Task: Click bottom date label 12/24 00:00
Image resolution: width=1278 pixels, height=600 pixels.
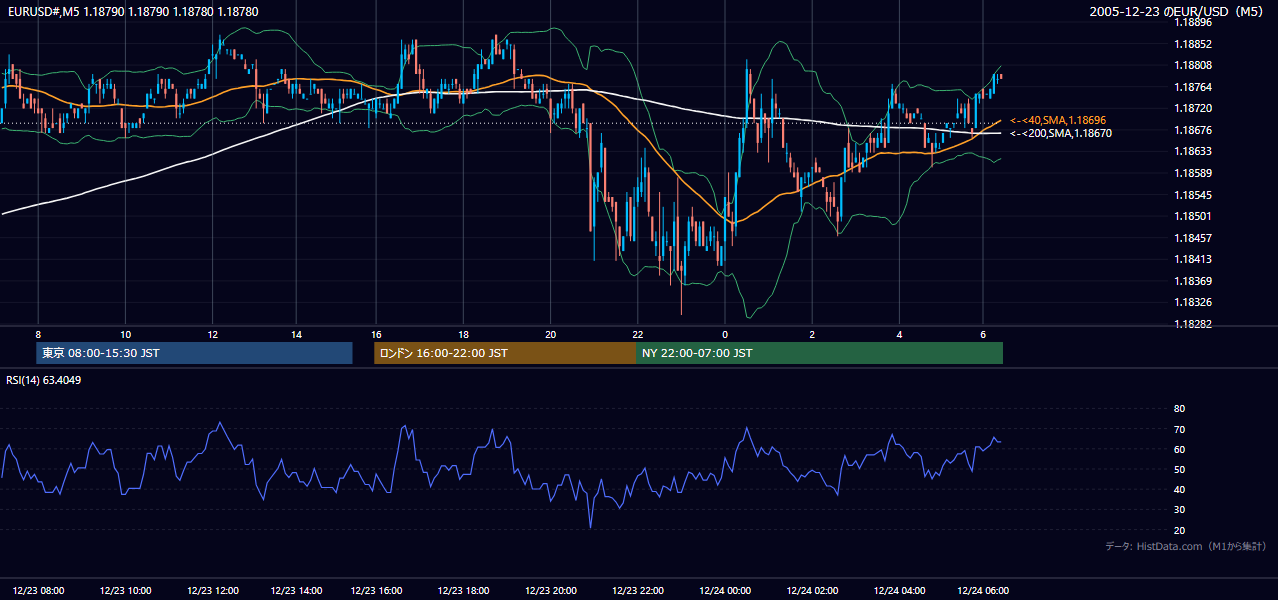Action: tap(725, 591)
